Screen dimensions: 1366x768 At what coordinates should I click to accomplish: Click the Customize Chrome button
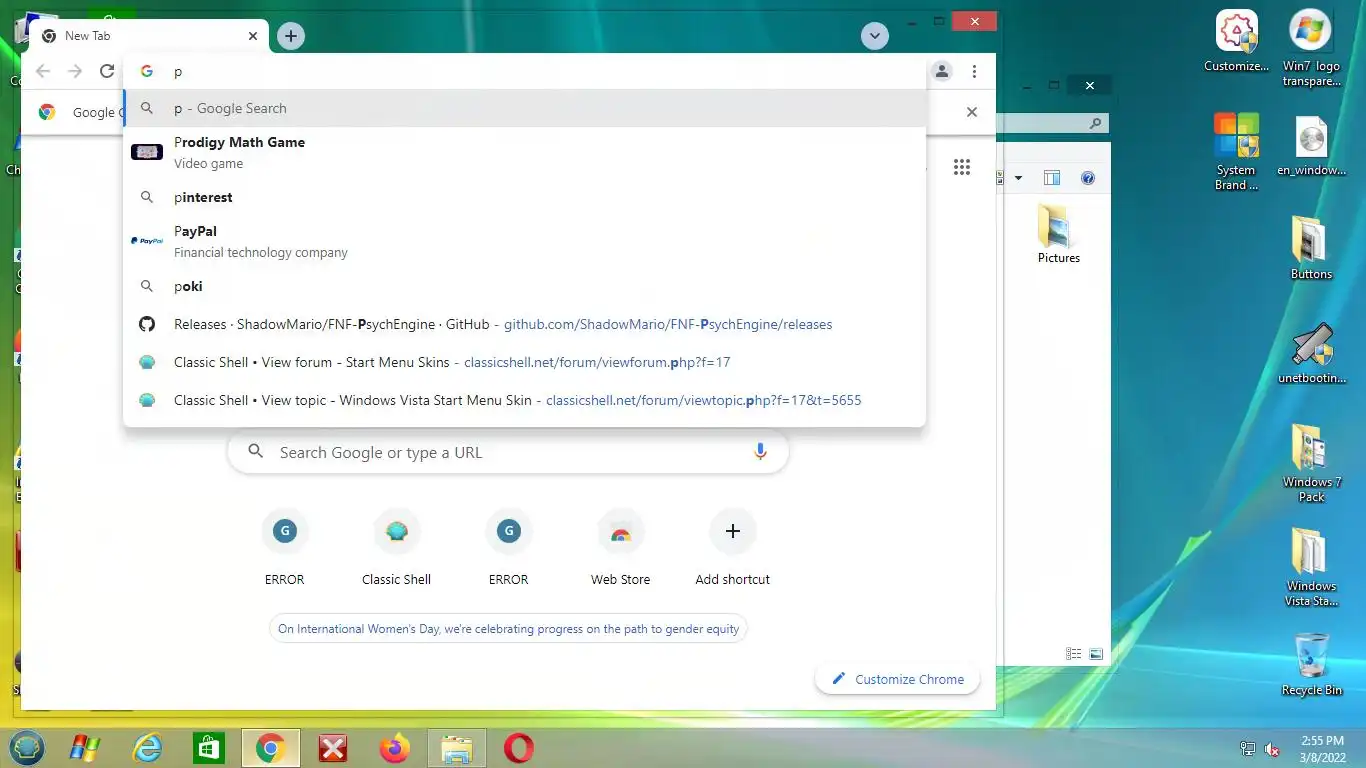[897, 679]
